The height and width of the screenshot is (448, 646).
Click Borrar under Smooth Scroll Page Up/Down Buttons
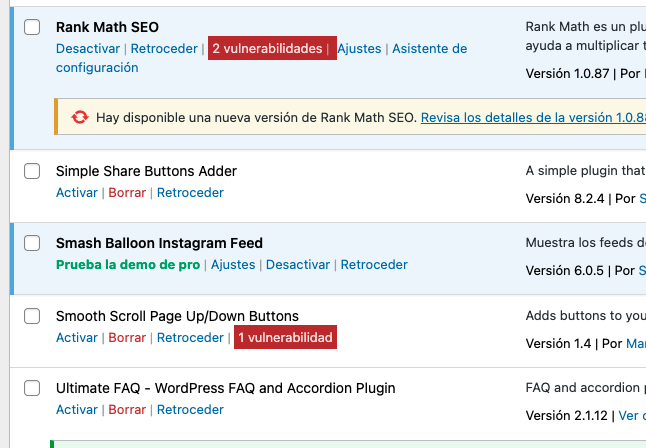(x=127, y=338)
